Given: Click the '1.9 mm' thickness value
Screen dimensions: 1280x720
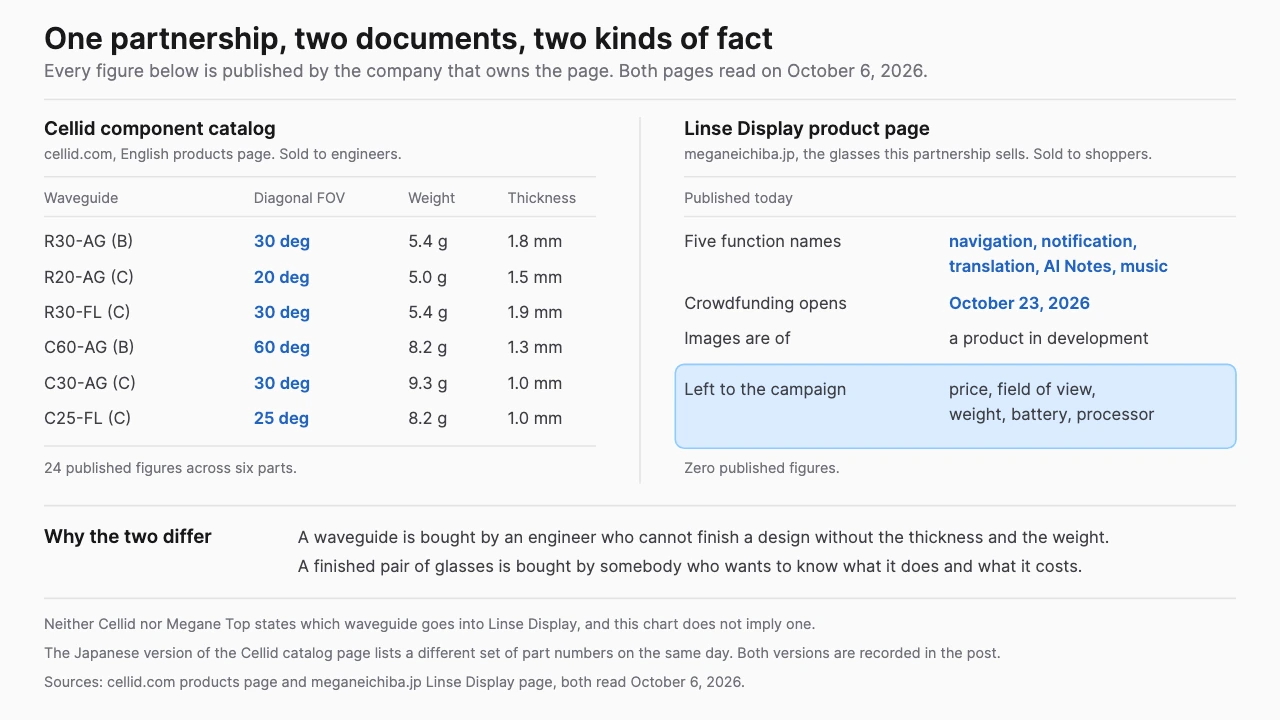Looking at the screenshot, I should (535, 312).
